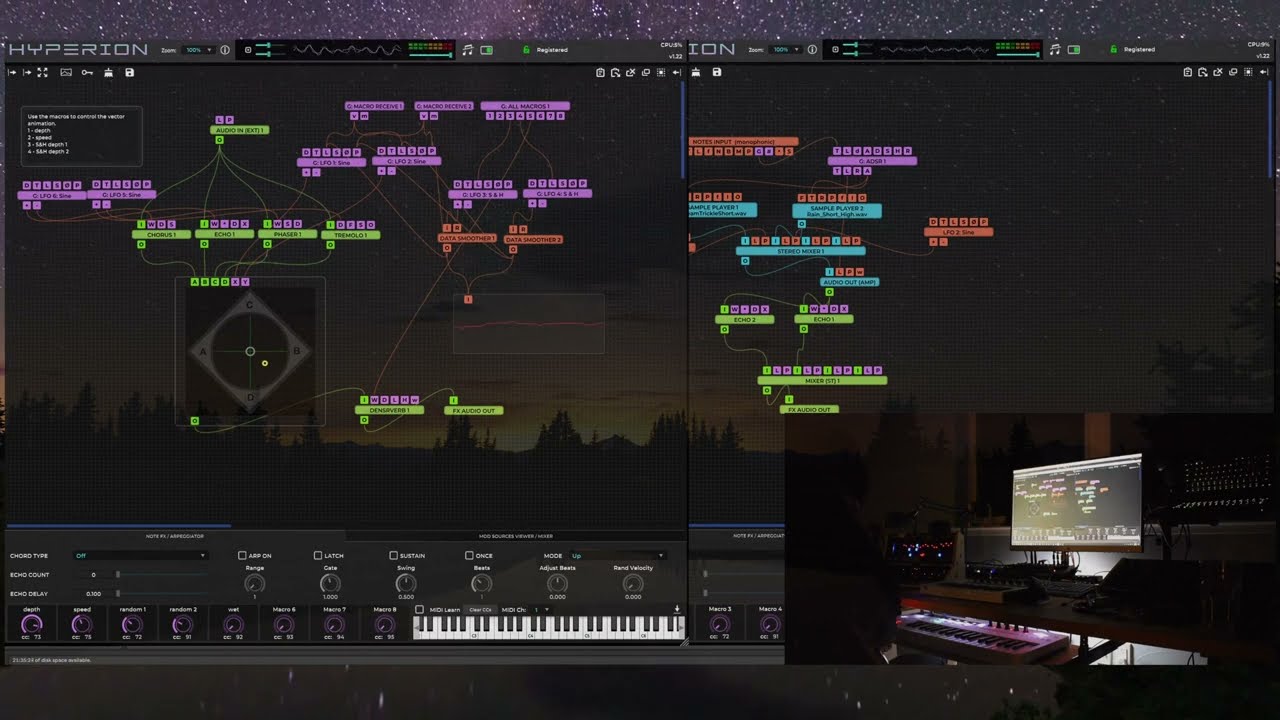The height and width of the screenshot is (720, 1280).
Task: Switch to NOTE FX / ARPEGGIATOR tab
Action: (x=175, y=536)
